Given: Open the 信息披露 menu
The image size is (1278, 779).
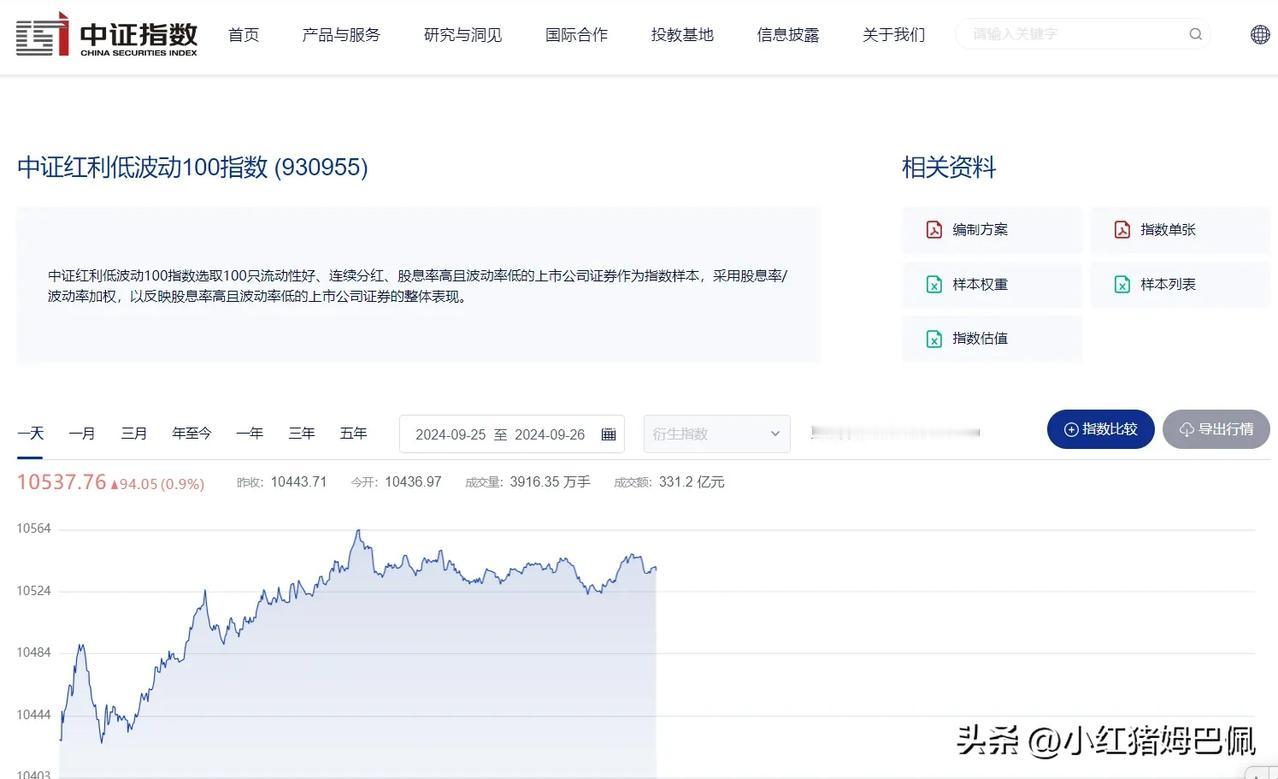Looking at the screenshot, I should coord(788,34).
